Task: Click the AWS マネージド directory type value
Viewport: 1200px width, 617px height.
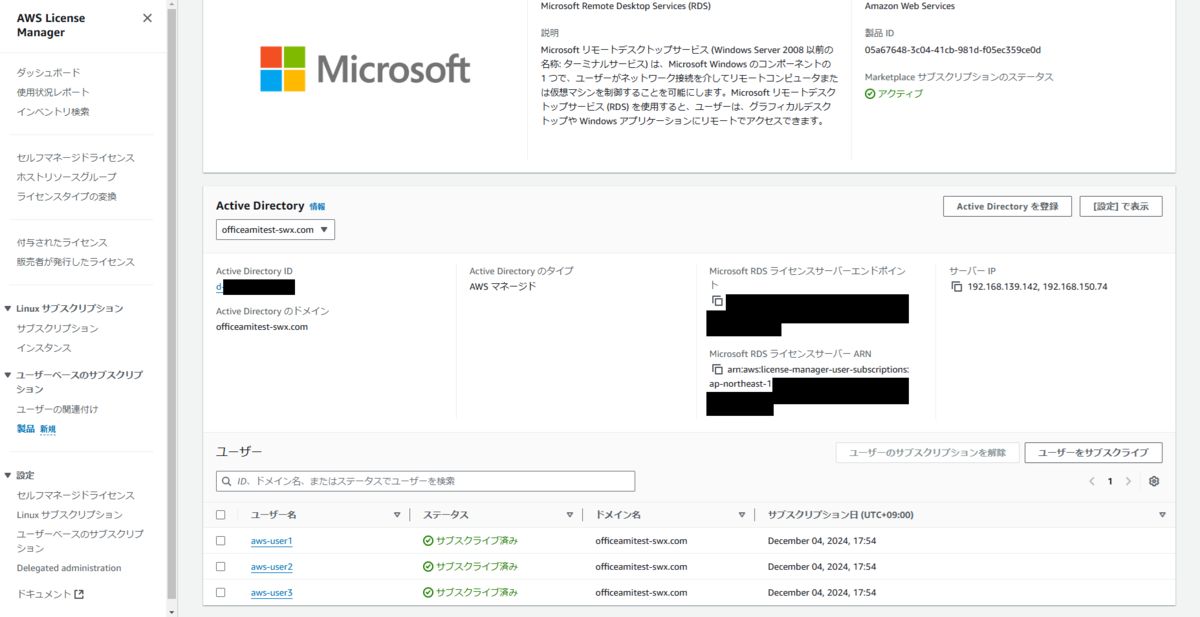Action: tap(503, 287)
